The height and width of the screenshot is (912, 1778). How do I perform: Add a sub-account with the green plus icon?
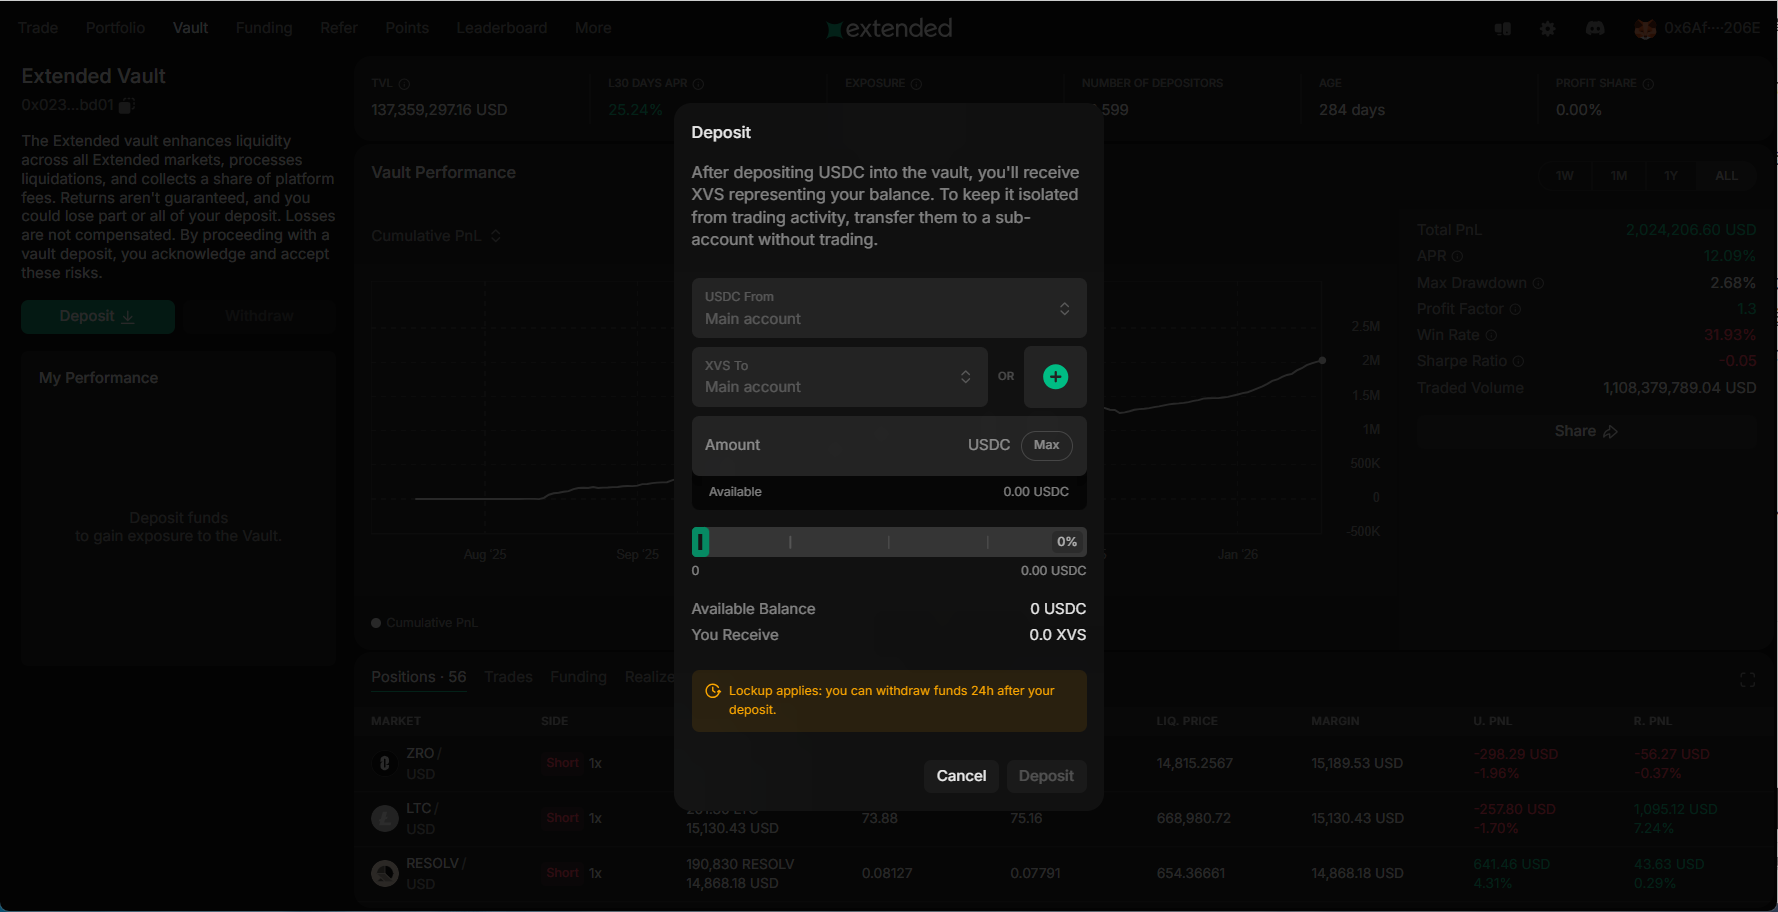(x=1055, y=377)
